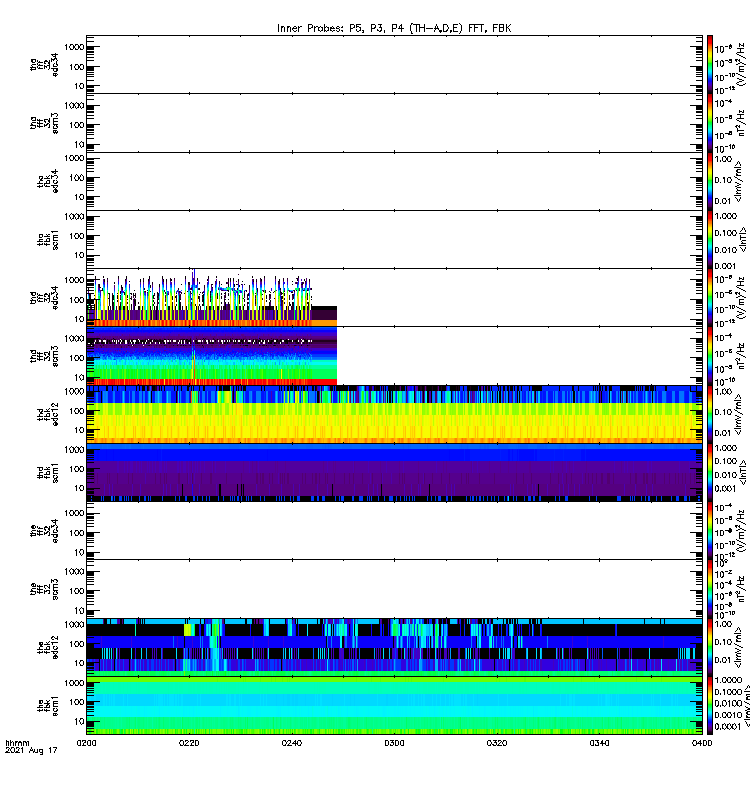Click the "the fbk edc12" panel label
Screen dimensions: 750x800
tap(48, 647)
